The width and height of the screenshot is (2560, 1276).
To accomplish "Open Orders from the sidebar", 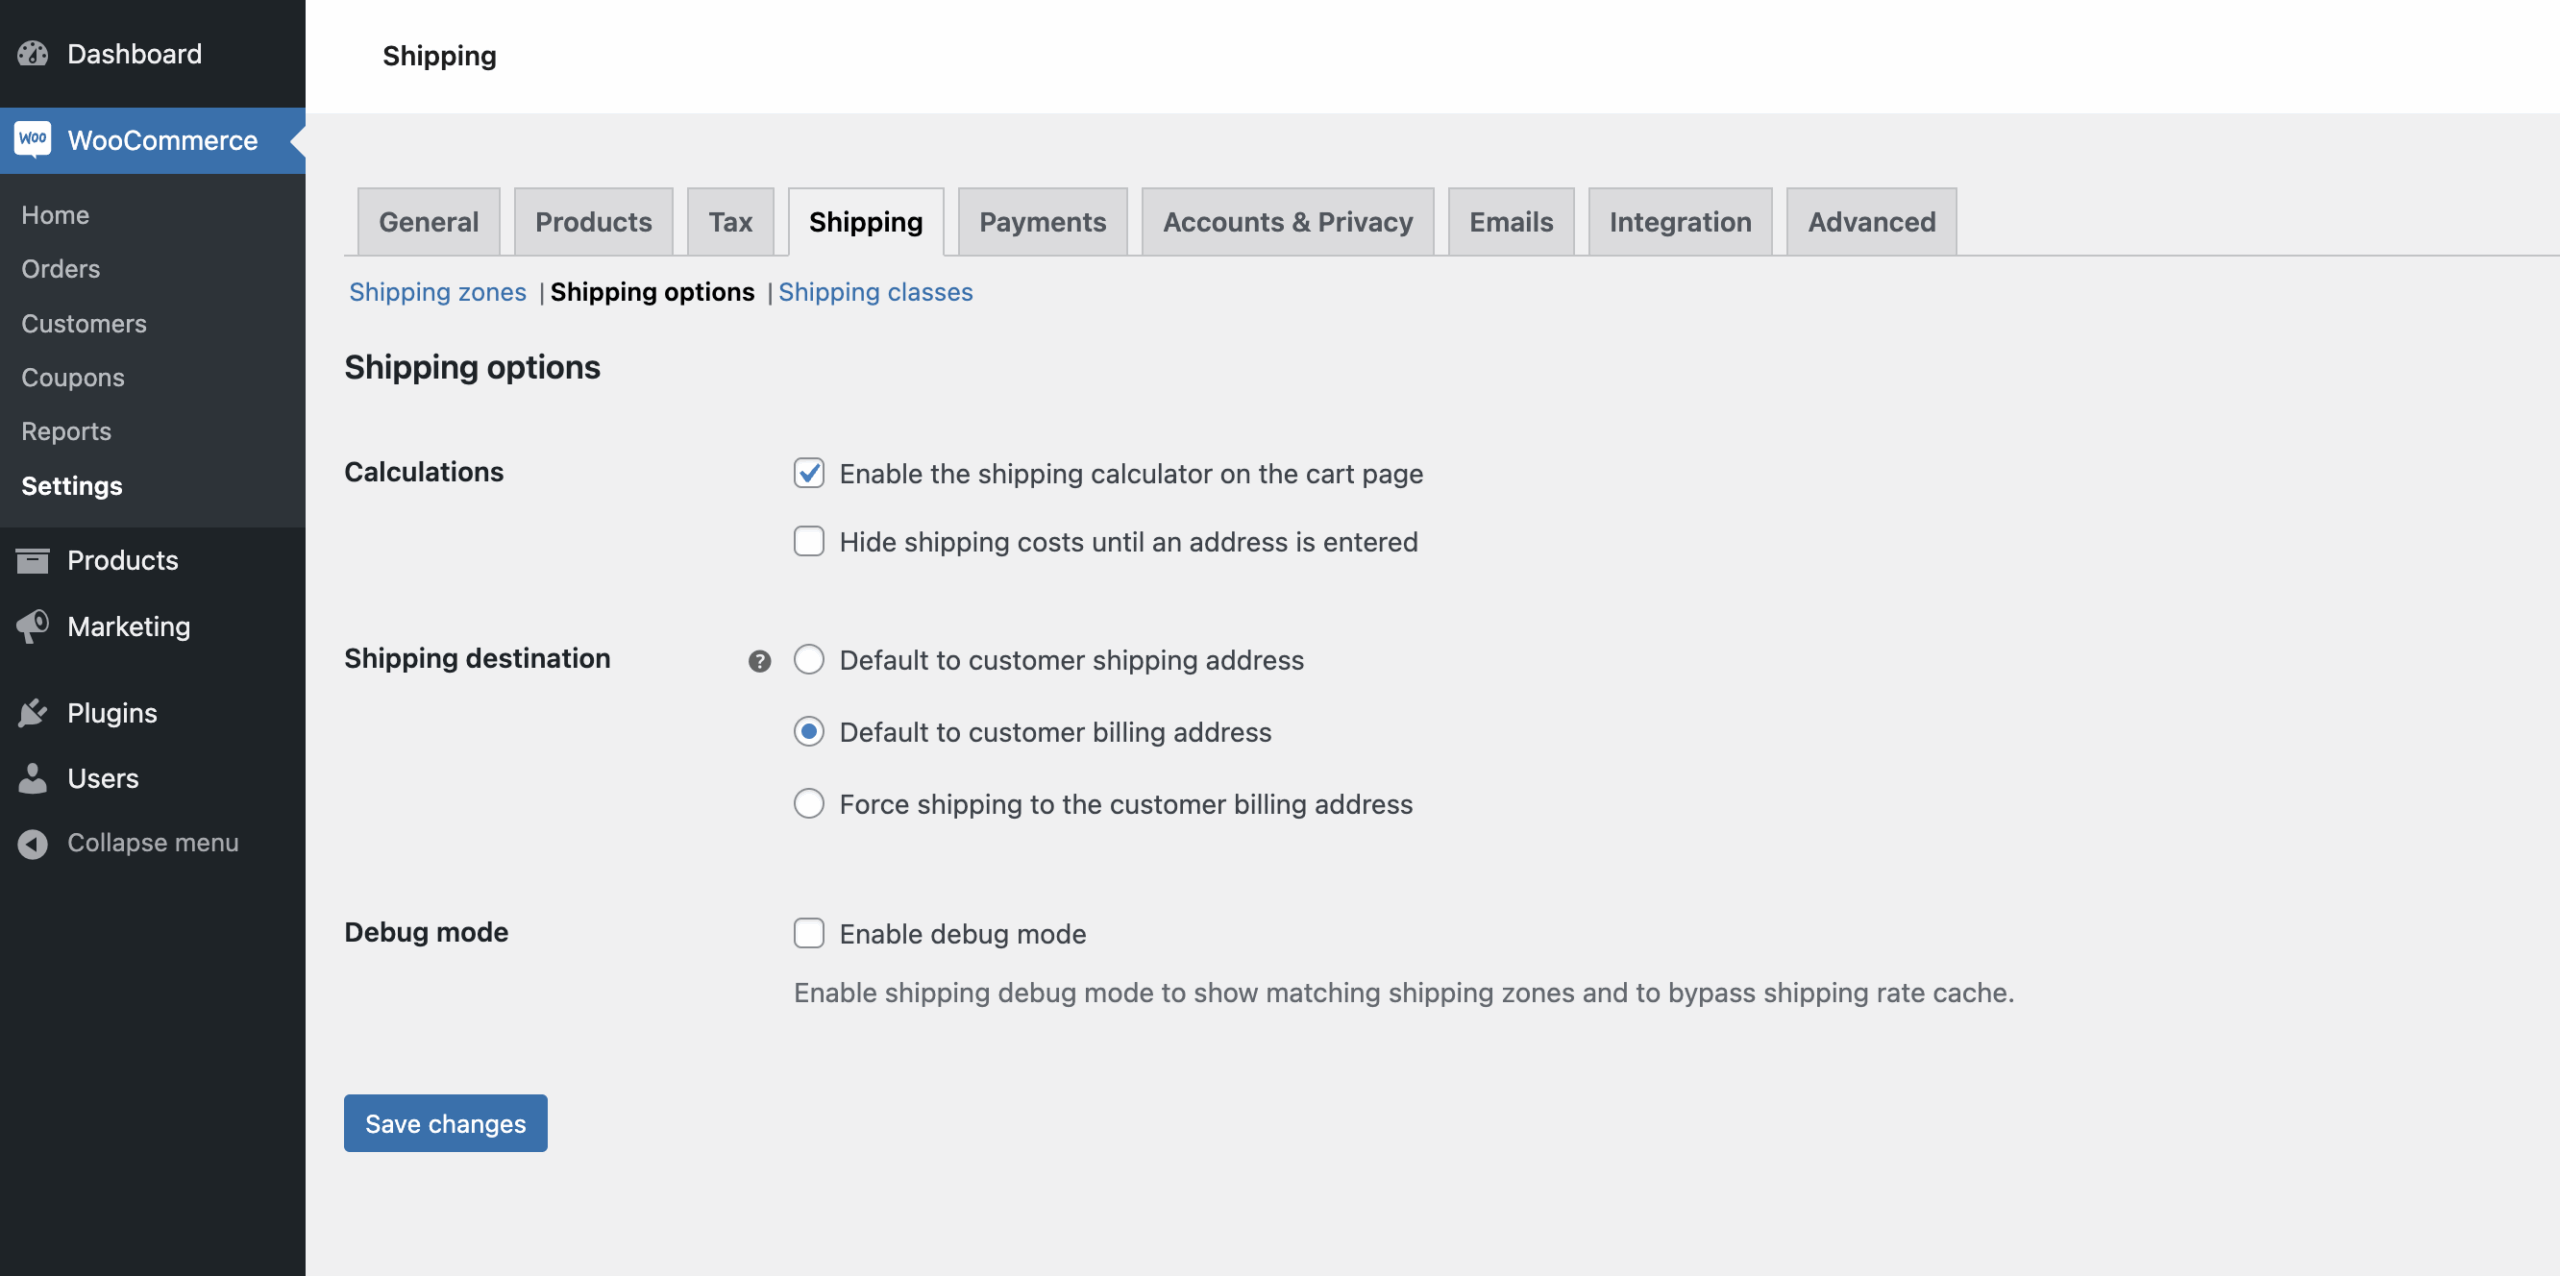I will click(x=60, y=268).
